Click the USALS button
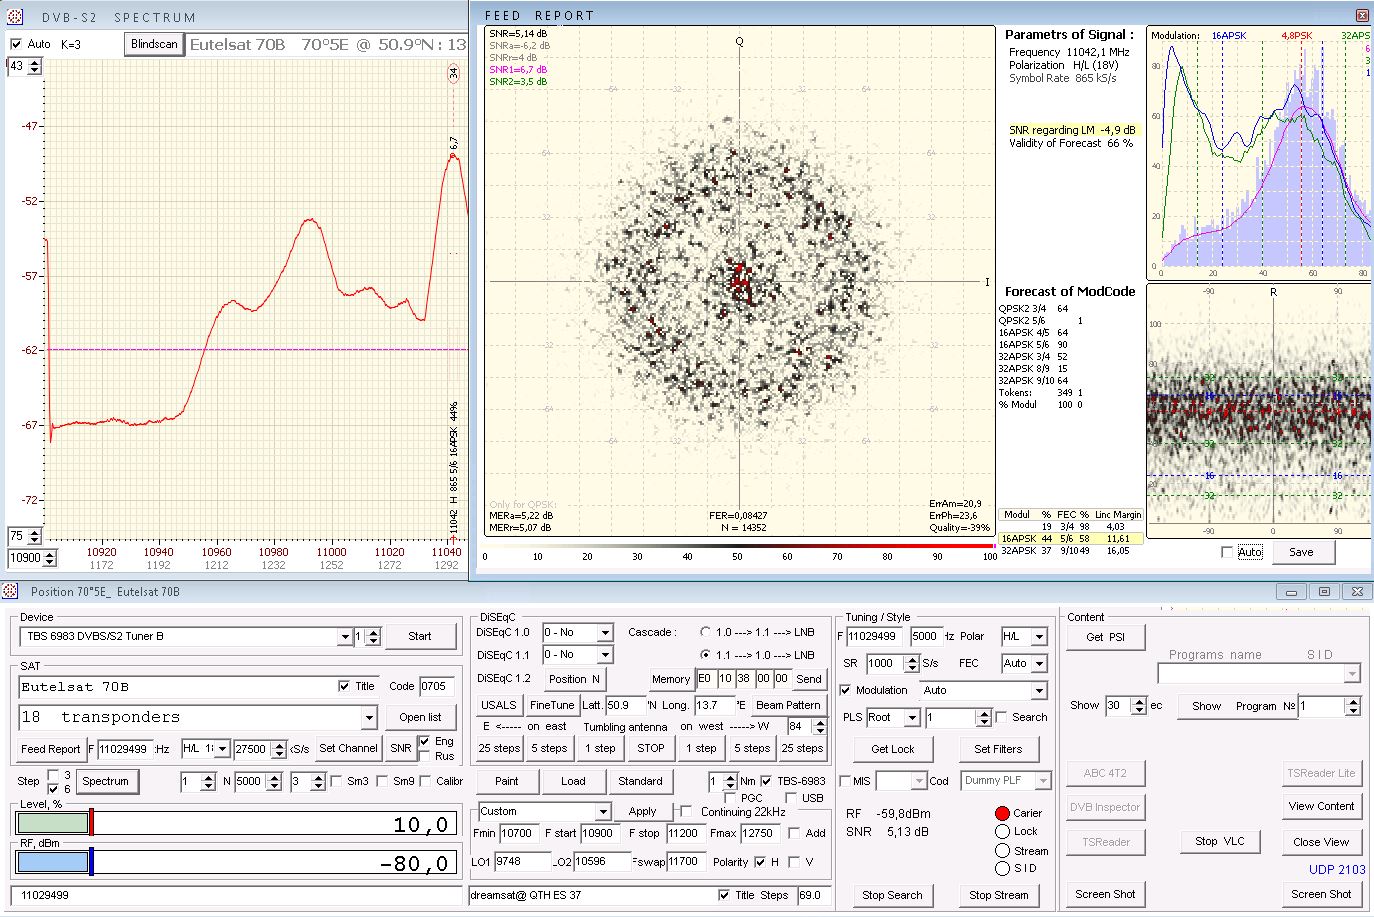Viewport: 1374px width, 917px height. pyautogui.click(x=499, y=705)
